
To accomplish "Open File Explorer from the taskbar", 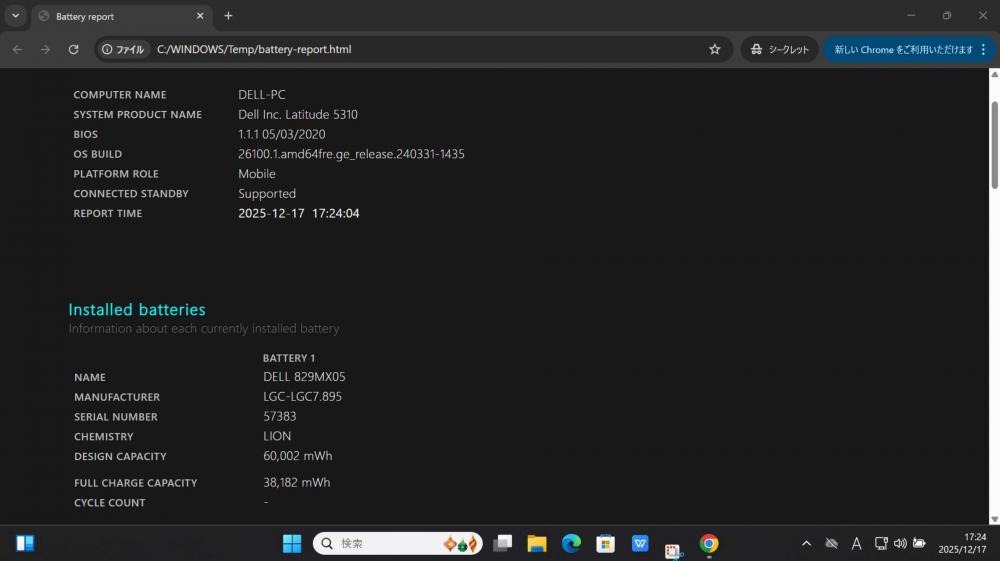I will coord(537,543).
